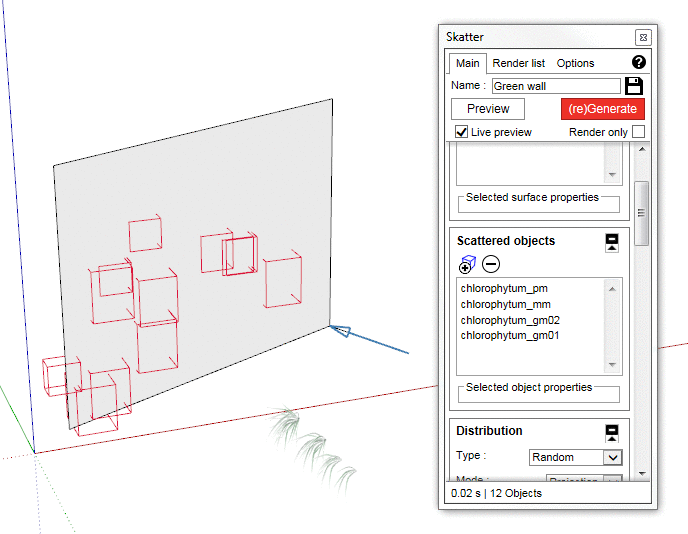Click the red (re)Generate button
The image size is (688, 534).
click(603, 109)
